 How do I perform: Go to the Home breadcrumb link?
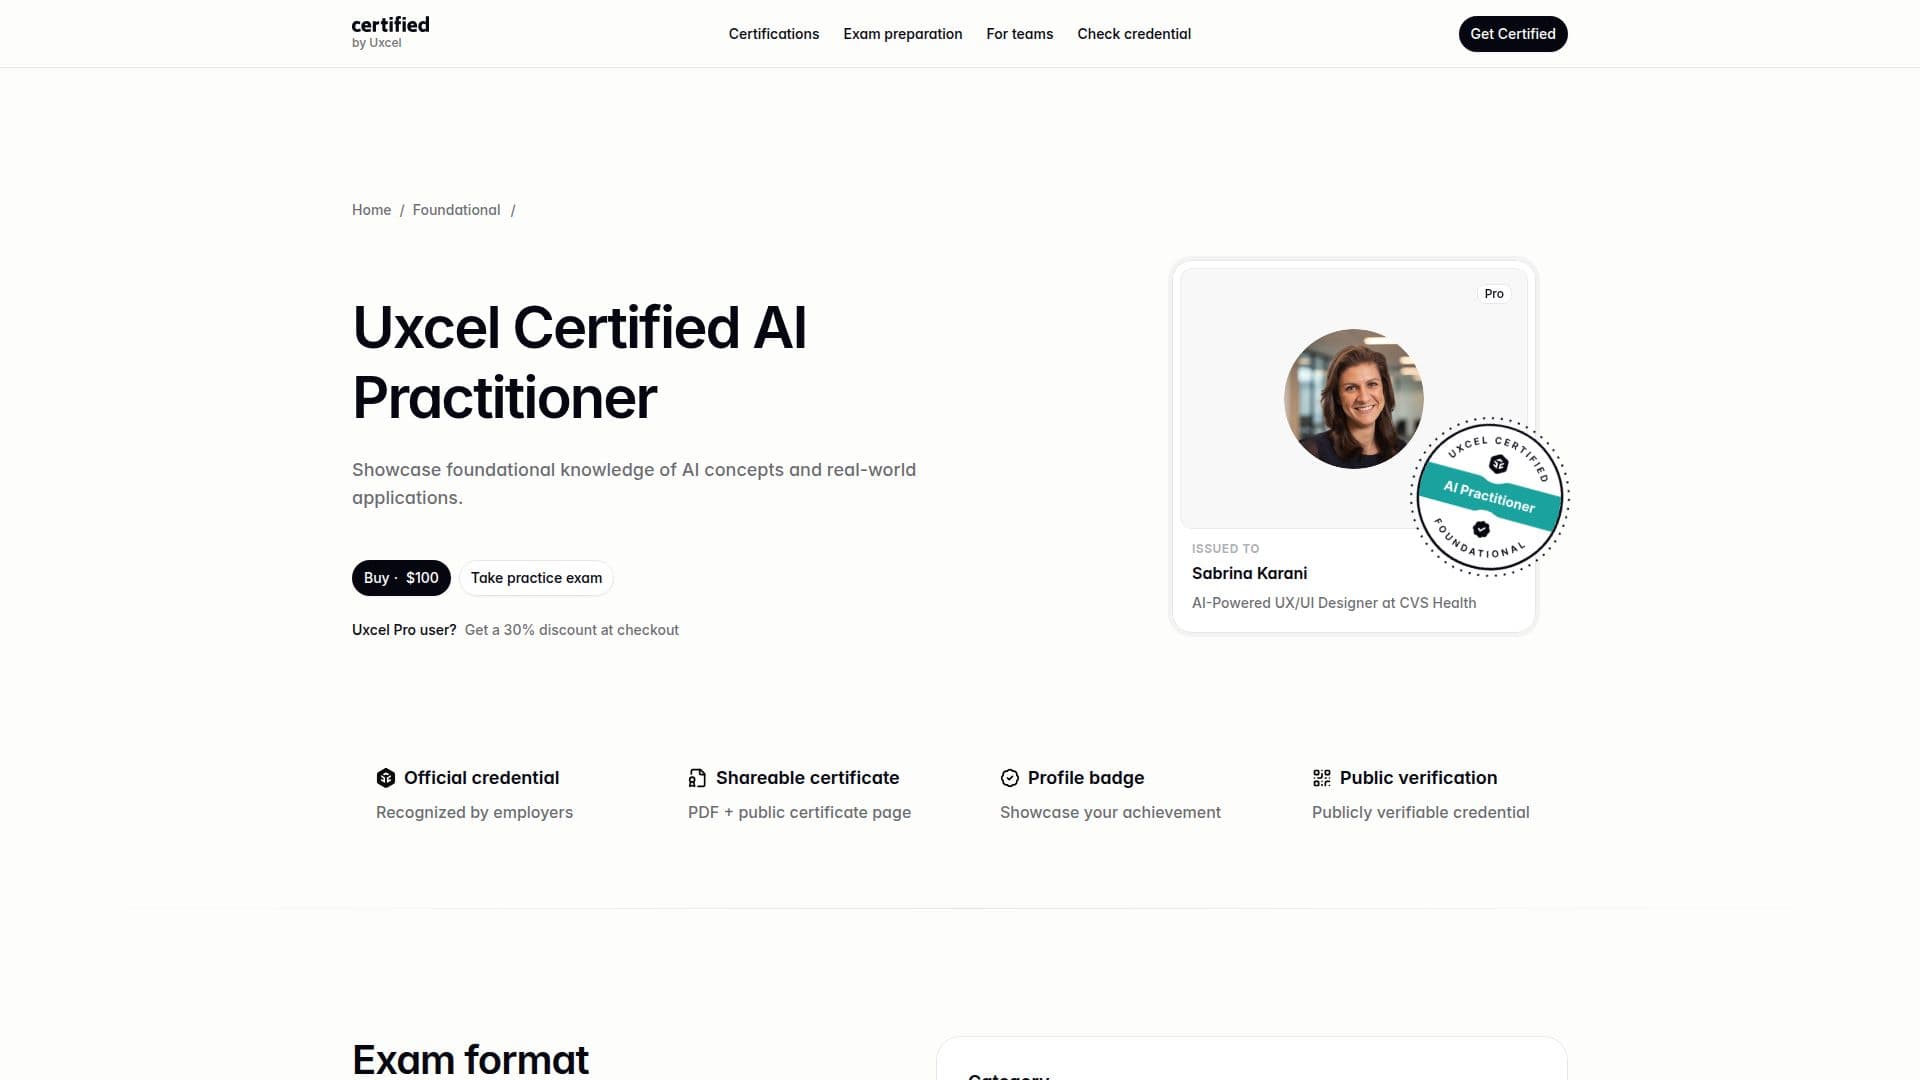(371, 210)
